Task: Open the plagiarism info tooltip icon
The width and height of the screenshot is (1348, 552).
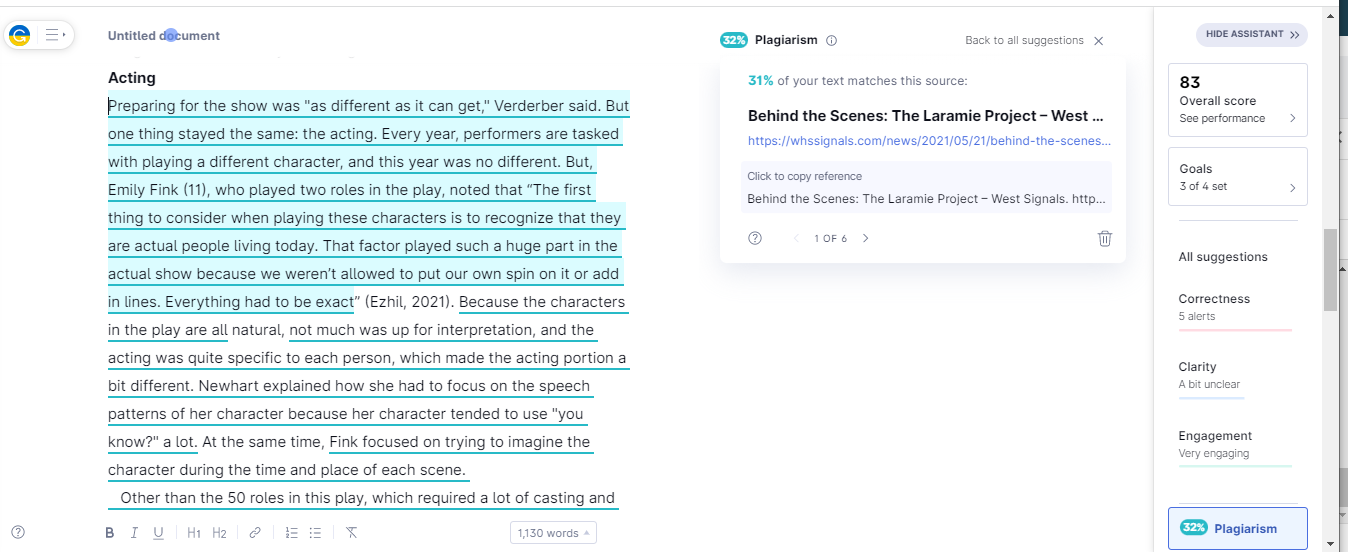Action: [832, 40]
